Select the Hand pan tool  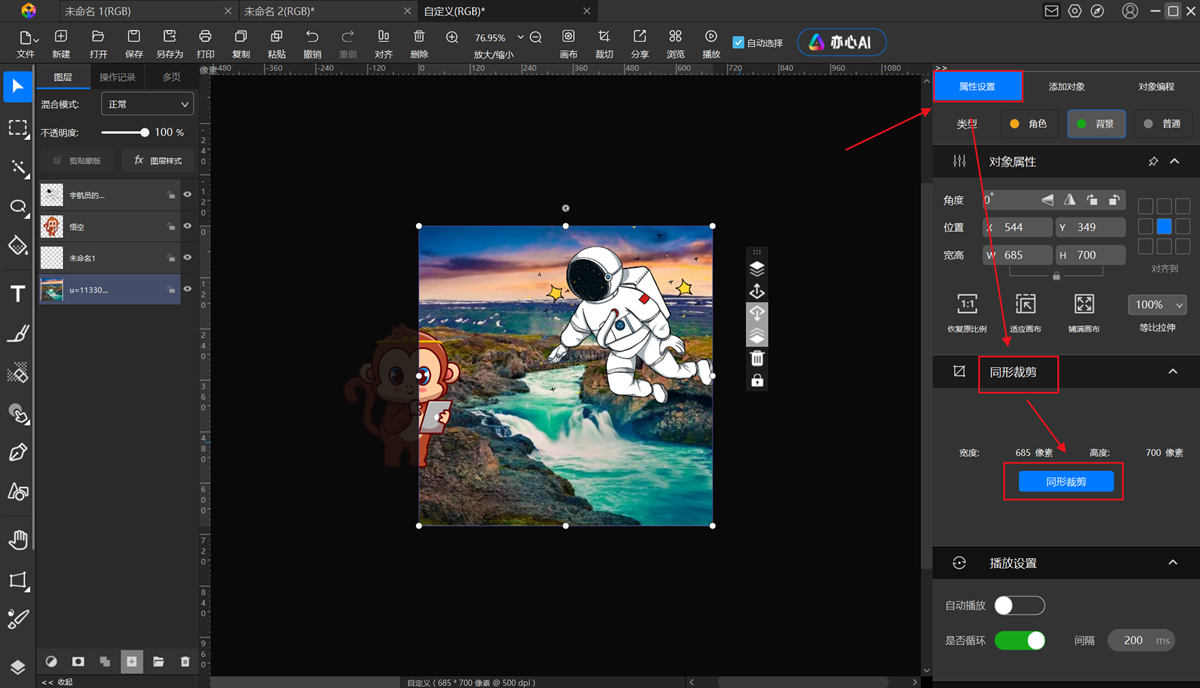click(17, 540)
